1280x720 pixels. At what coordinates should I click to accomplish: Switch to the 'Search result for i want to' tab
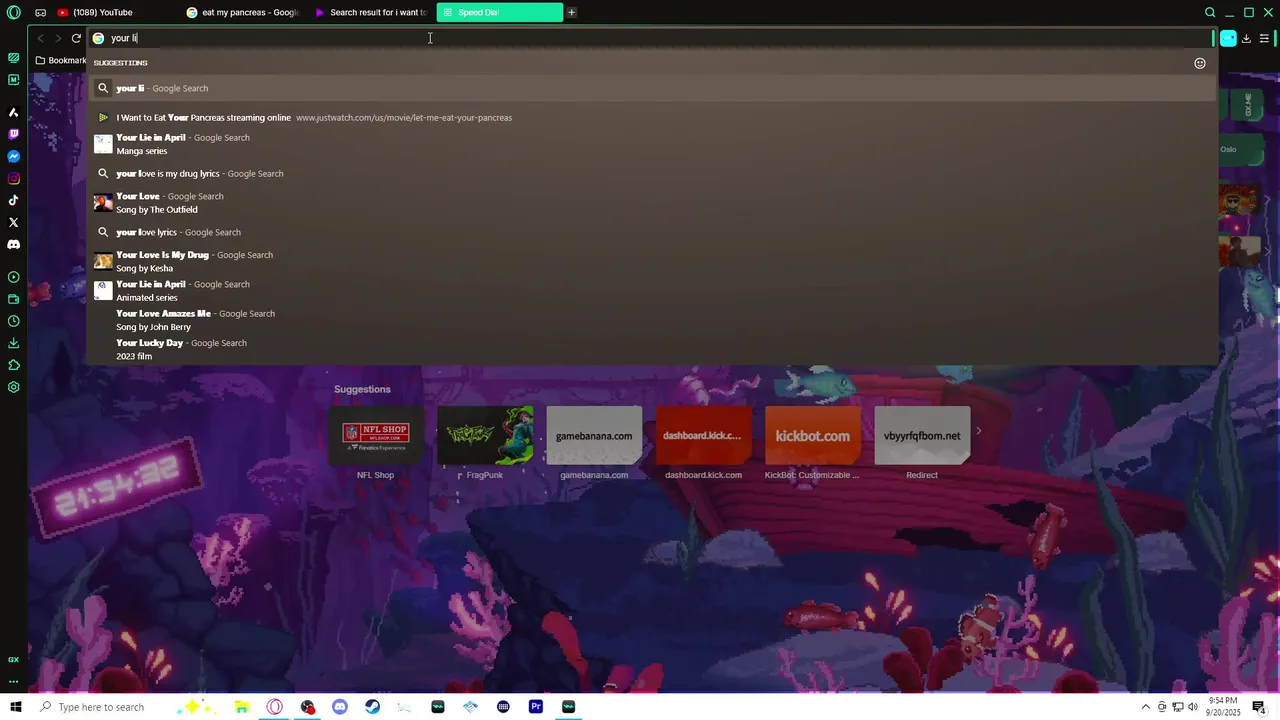[x=371, y=12]
